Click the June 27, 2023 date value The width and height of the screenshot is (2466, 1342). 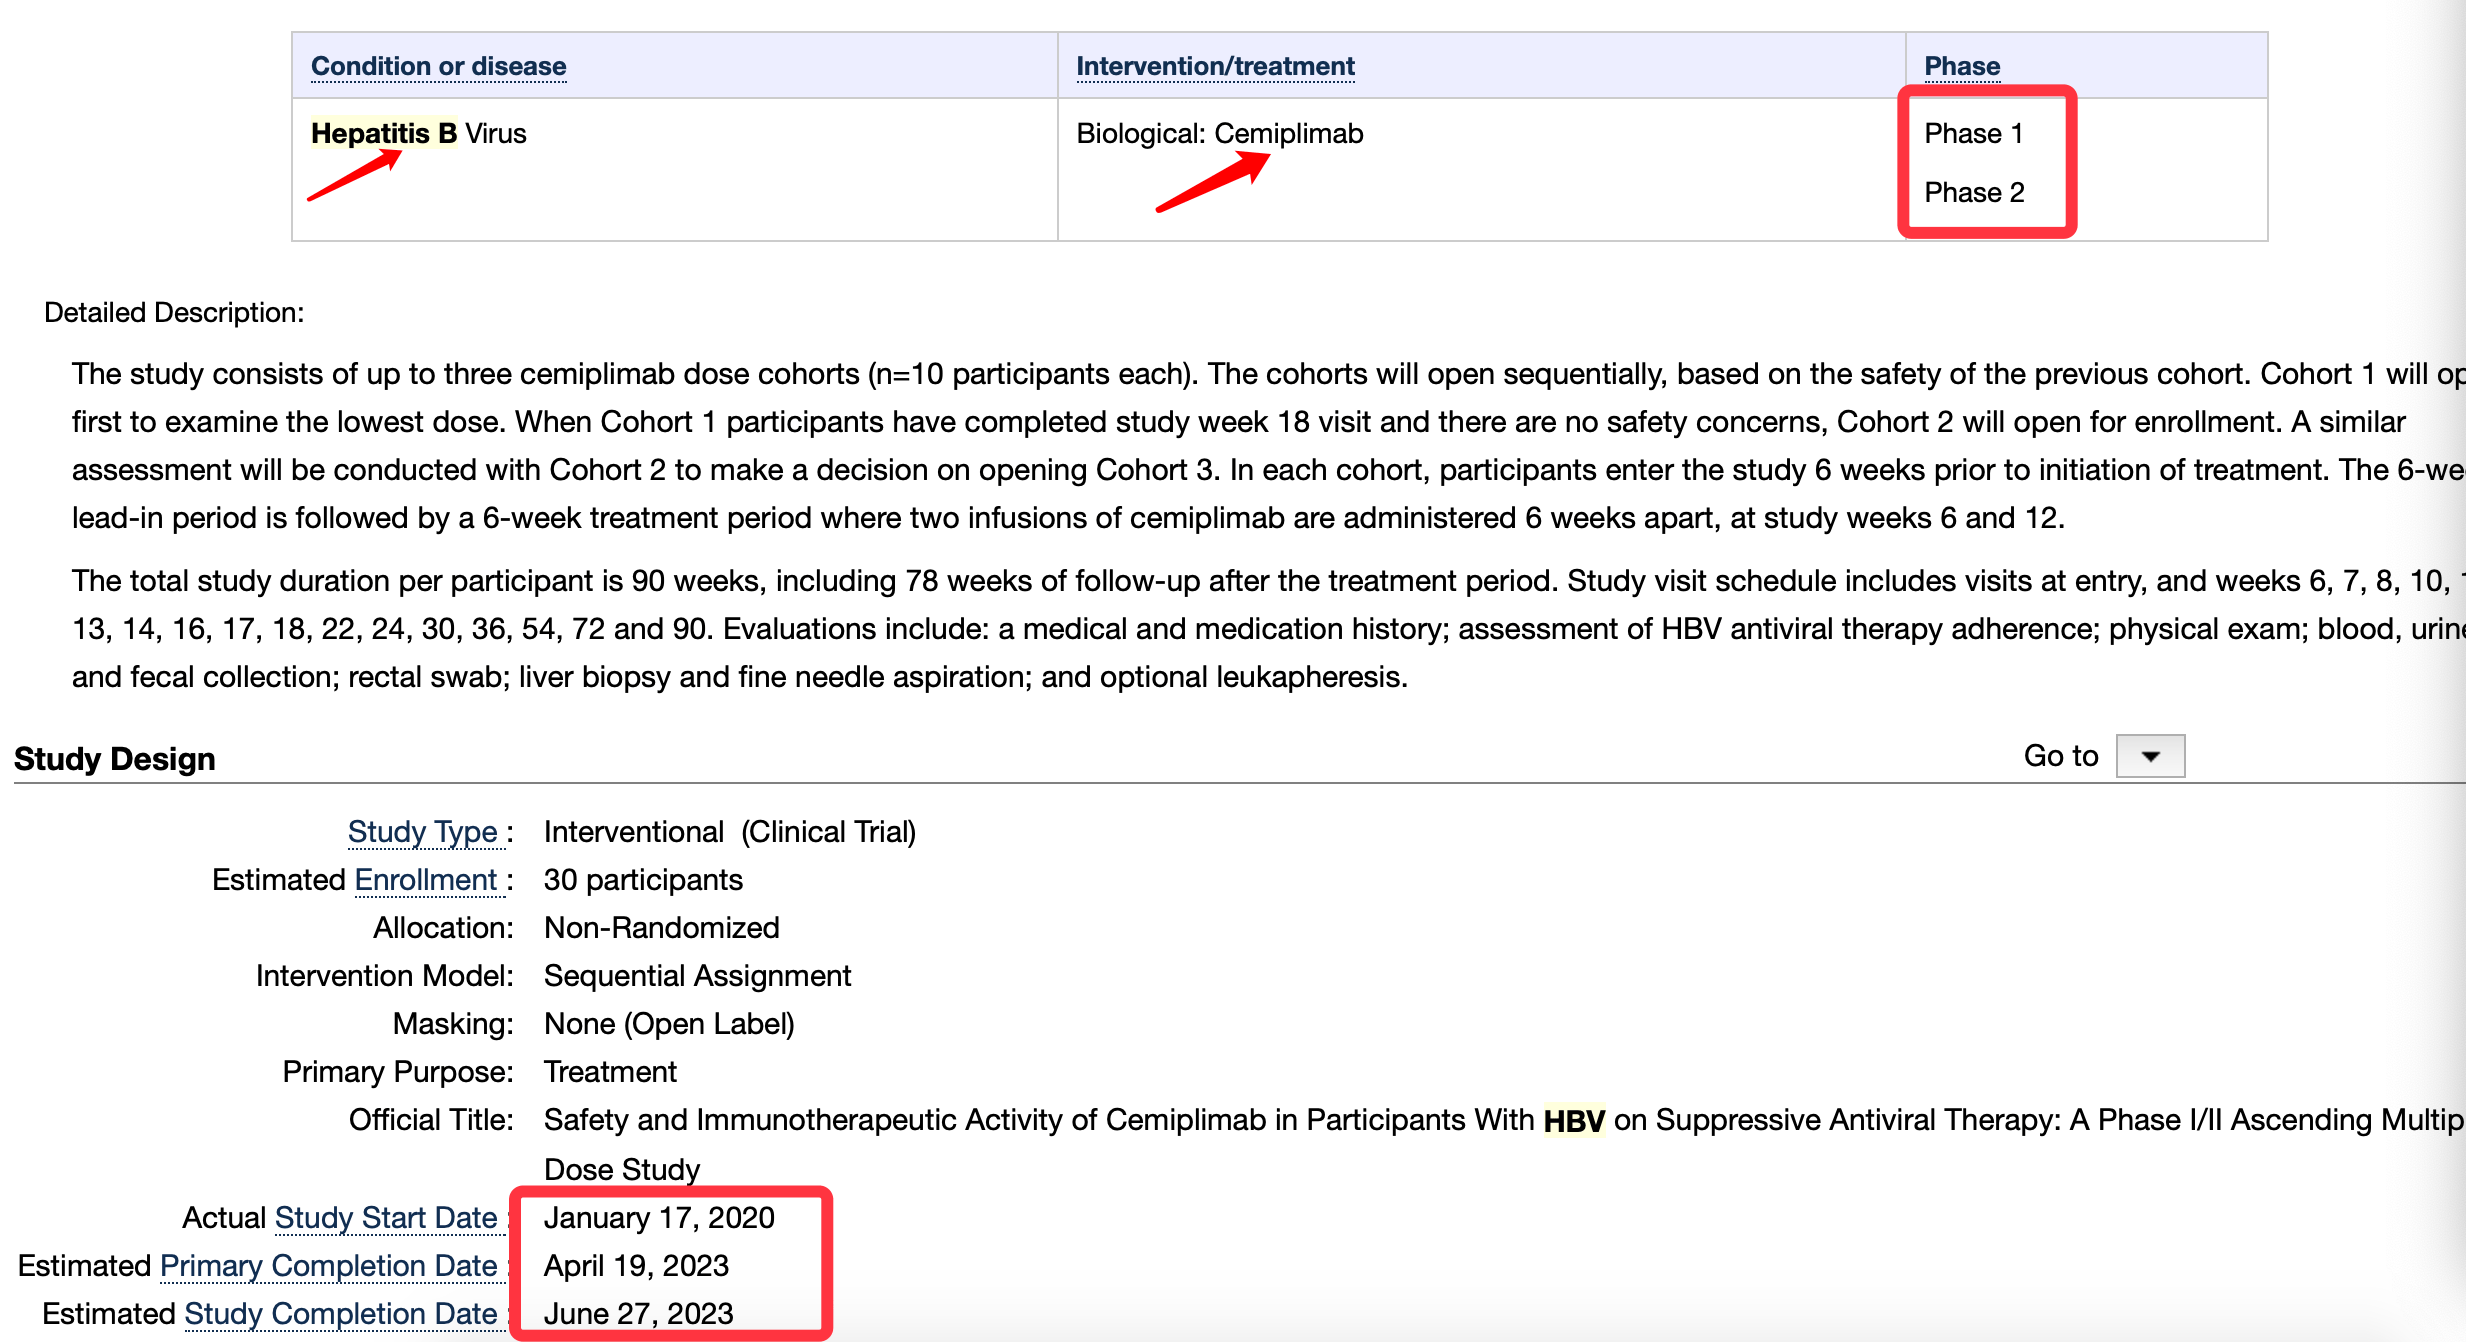pyautogui.click(x=638, y=1314)
